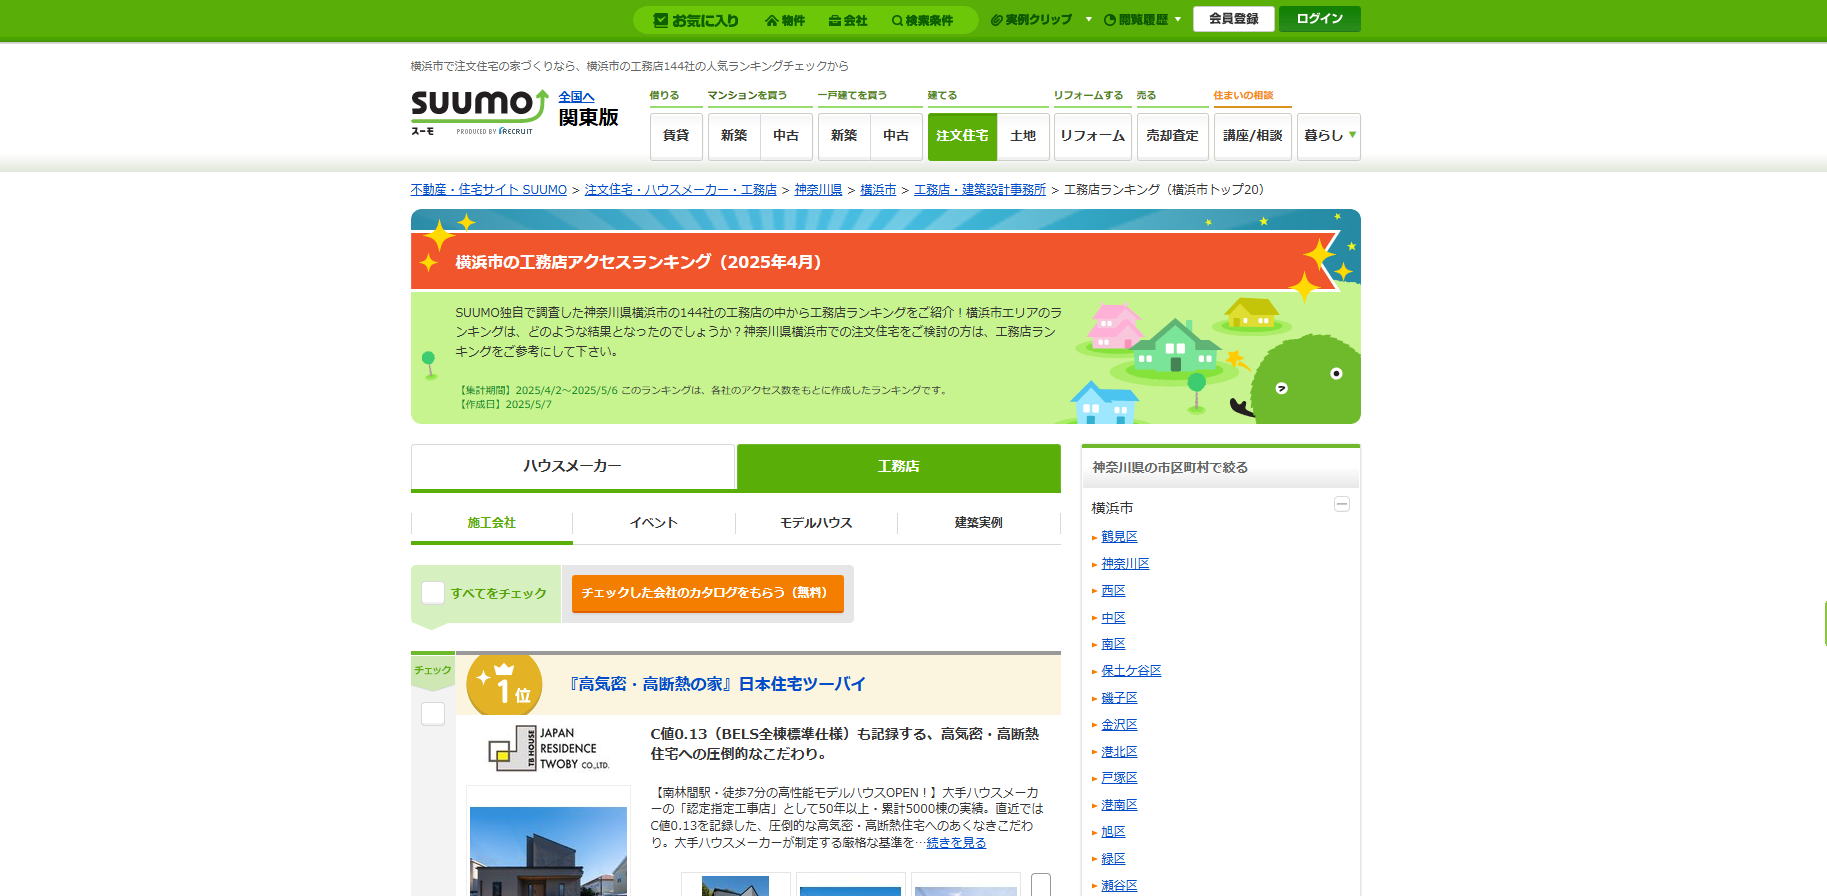Screen dimensions: 1827x896
Task: Select the 注文住宅 navigation tab
Action: (x=962, y=136)
